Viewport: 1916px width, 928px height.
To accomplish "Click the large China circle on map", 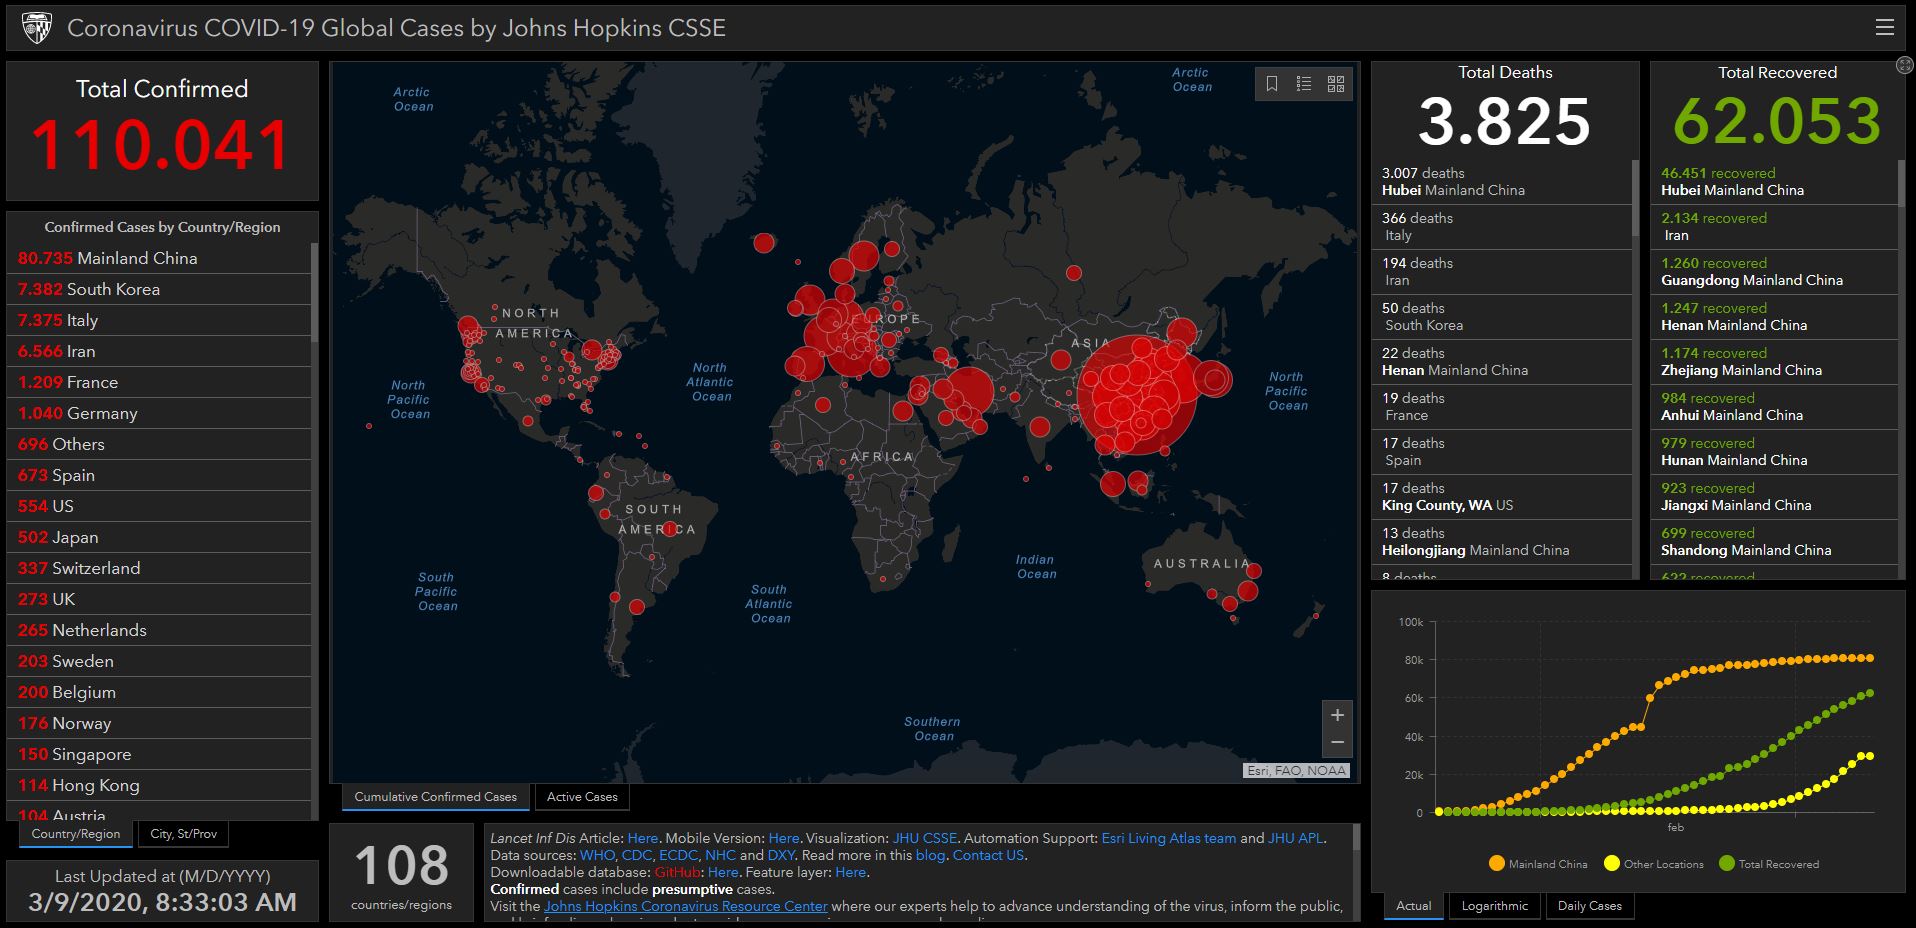I will tap(1137, 396).
